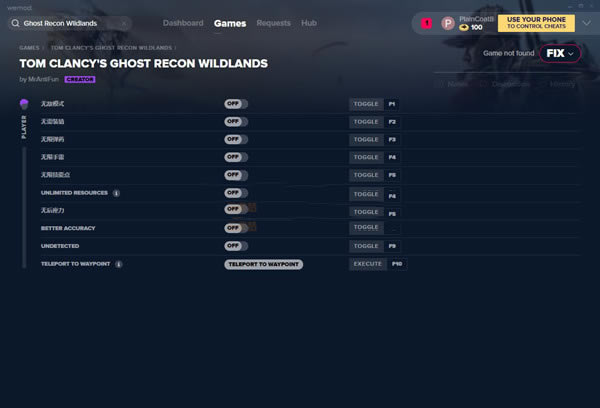The image size is (600, 408).
Task: Click the F9 hotkey key box
Action: coord(392,246)
